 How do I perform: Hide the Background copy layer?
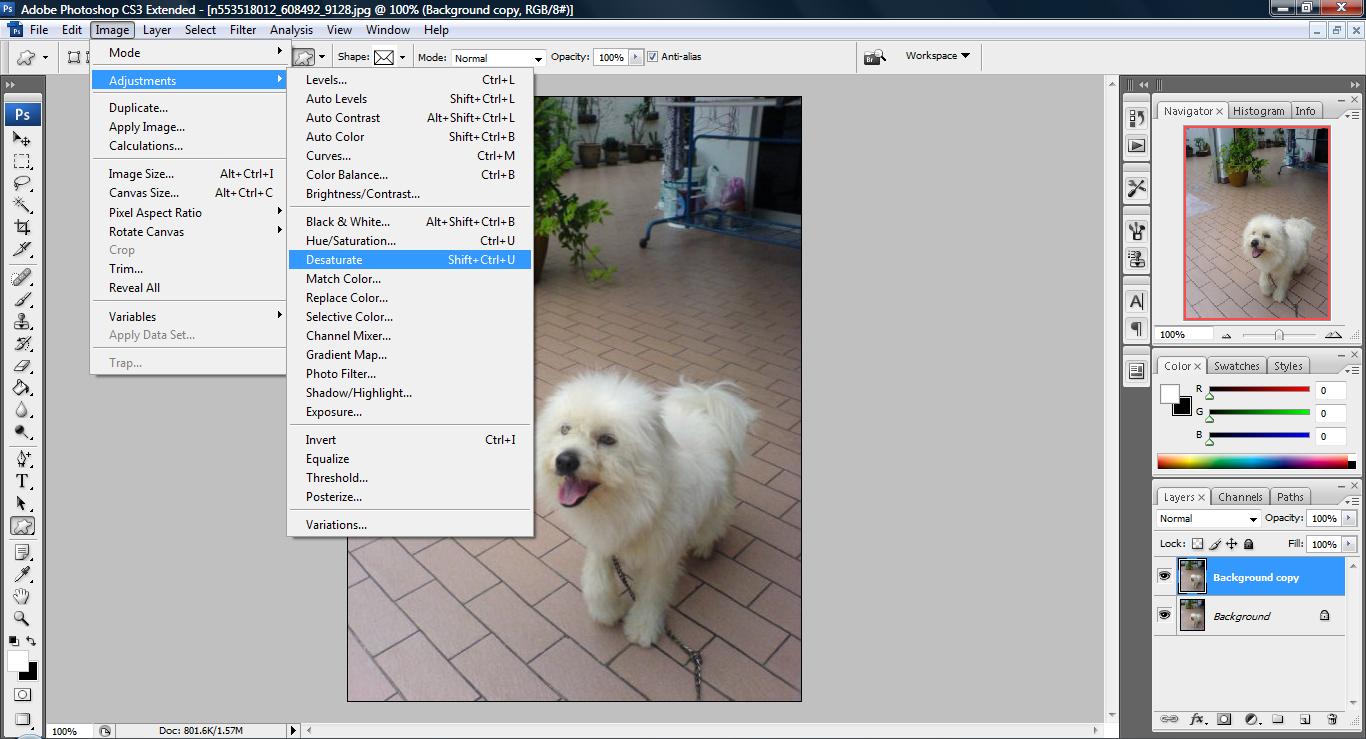(1164, 577)
